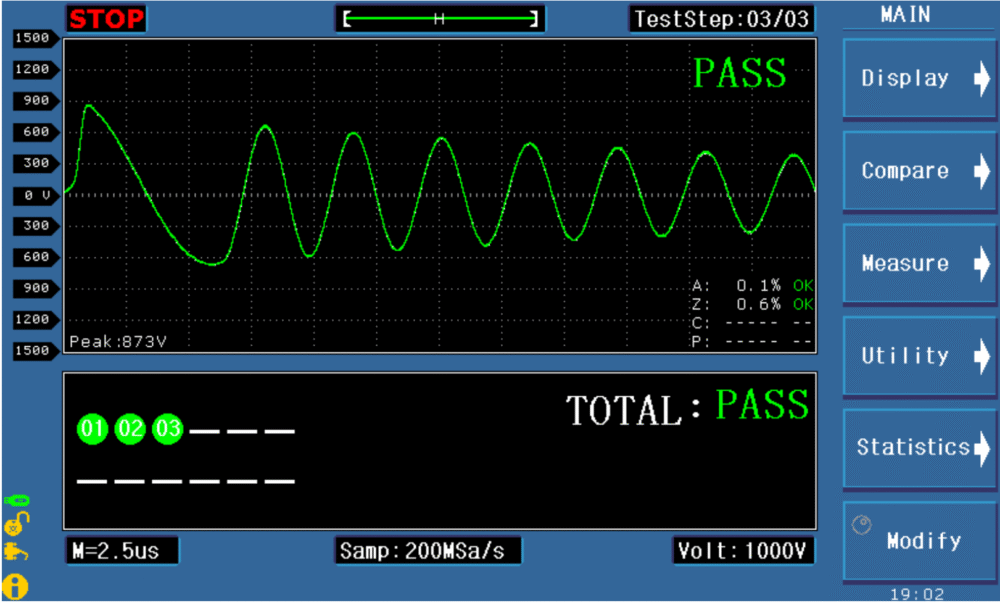Open the Display menu

point(920,78)
